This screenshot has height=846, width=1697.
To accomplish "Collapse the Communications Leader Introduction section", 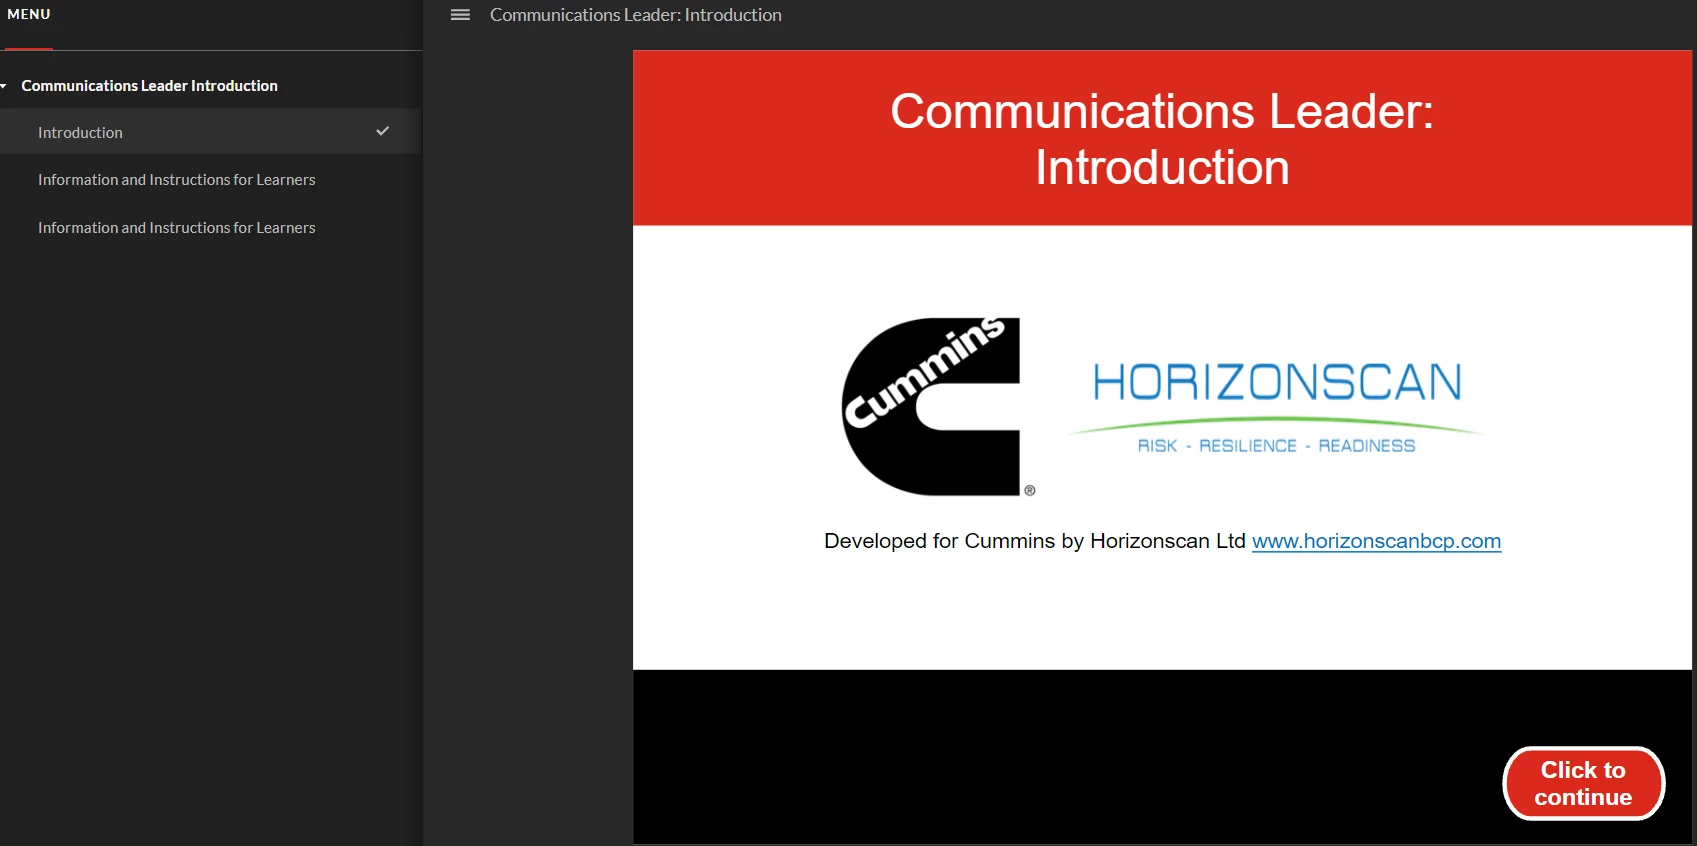I will tap(4, 86).
